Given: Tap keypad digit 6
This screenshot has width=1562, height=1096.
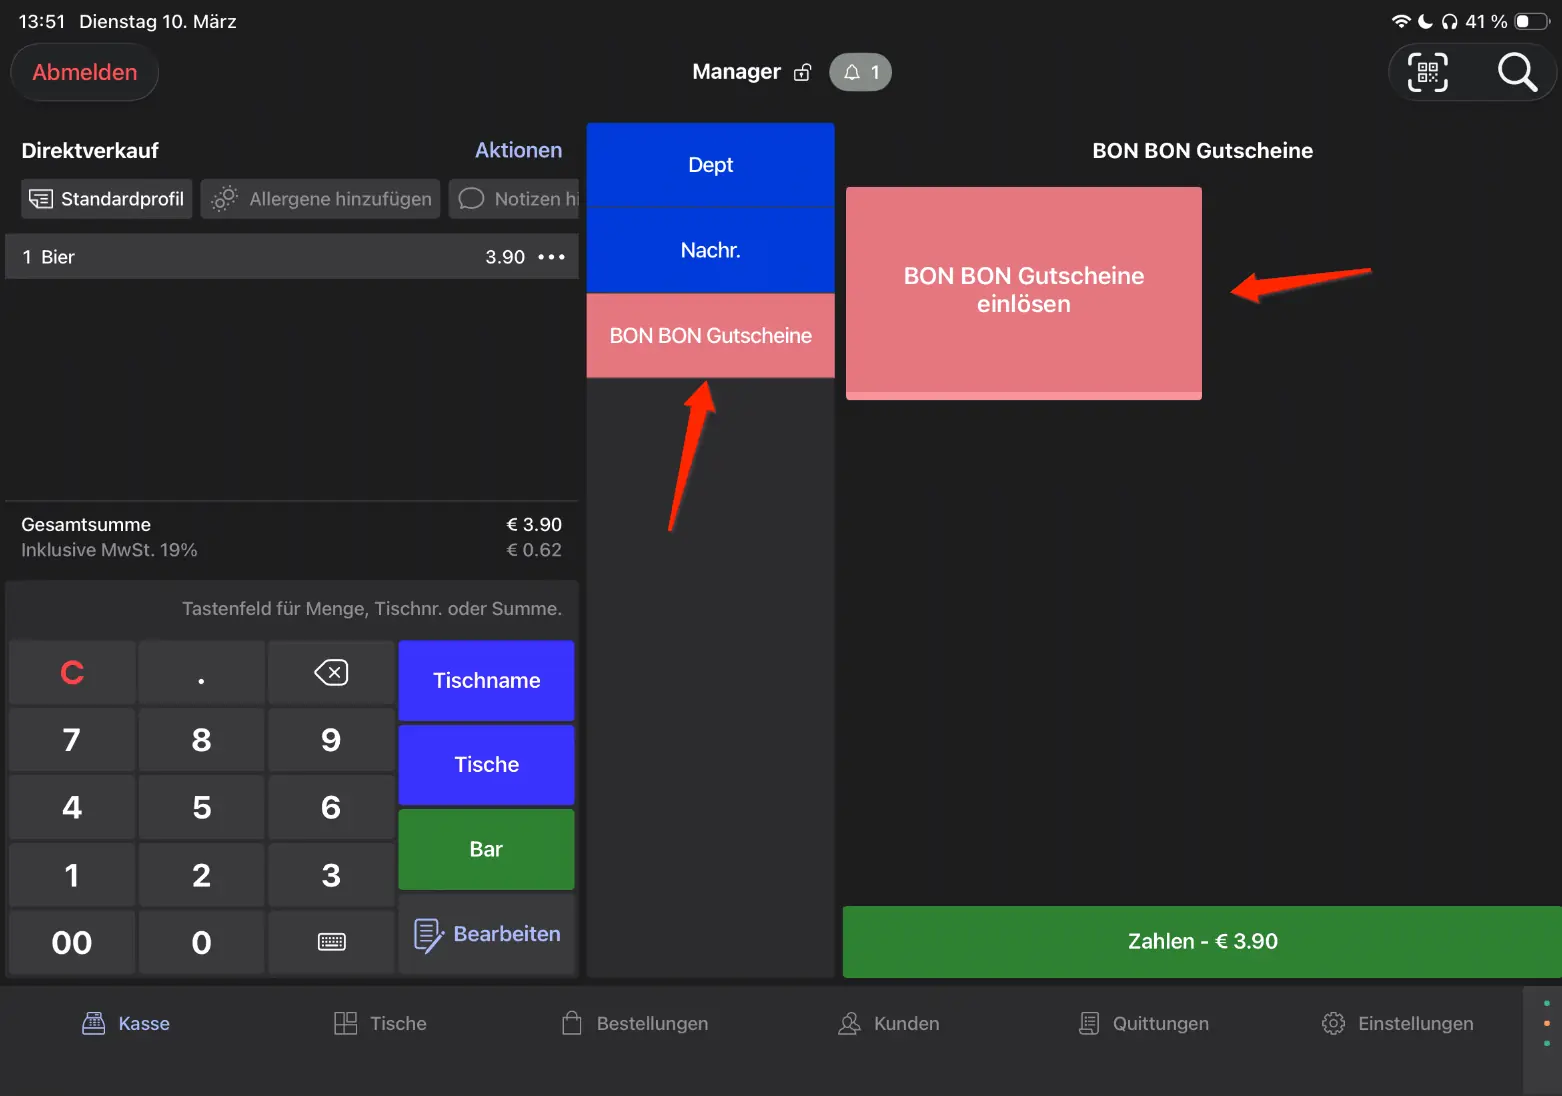Looking at the screenshot, I should point(331,807).
